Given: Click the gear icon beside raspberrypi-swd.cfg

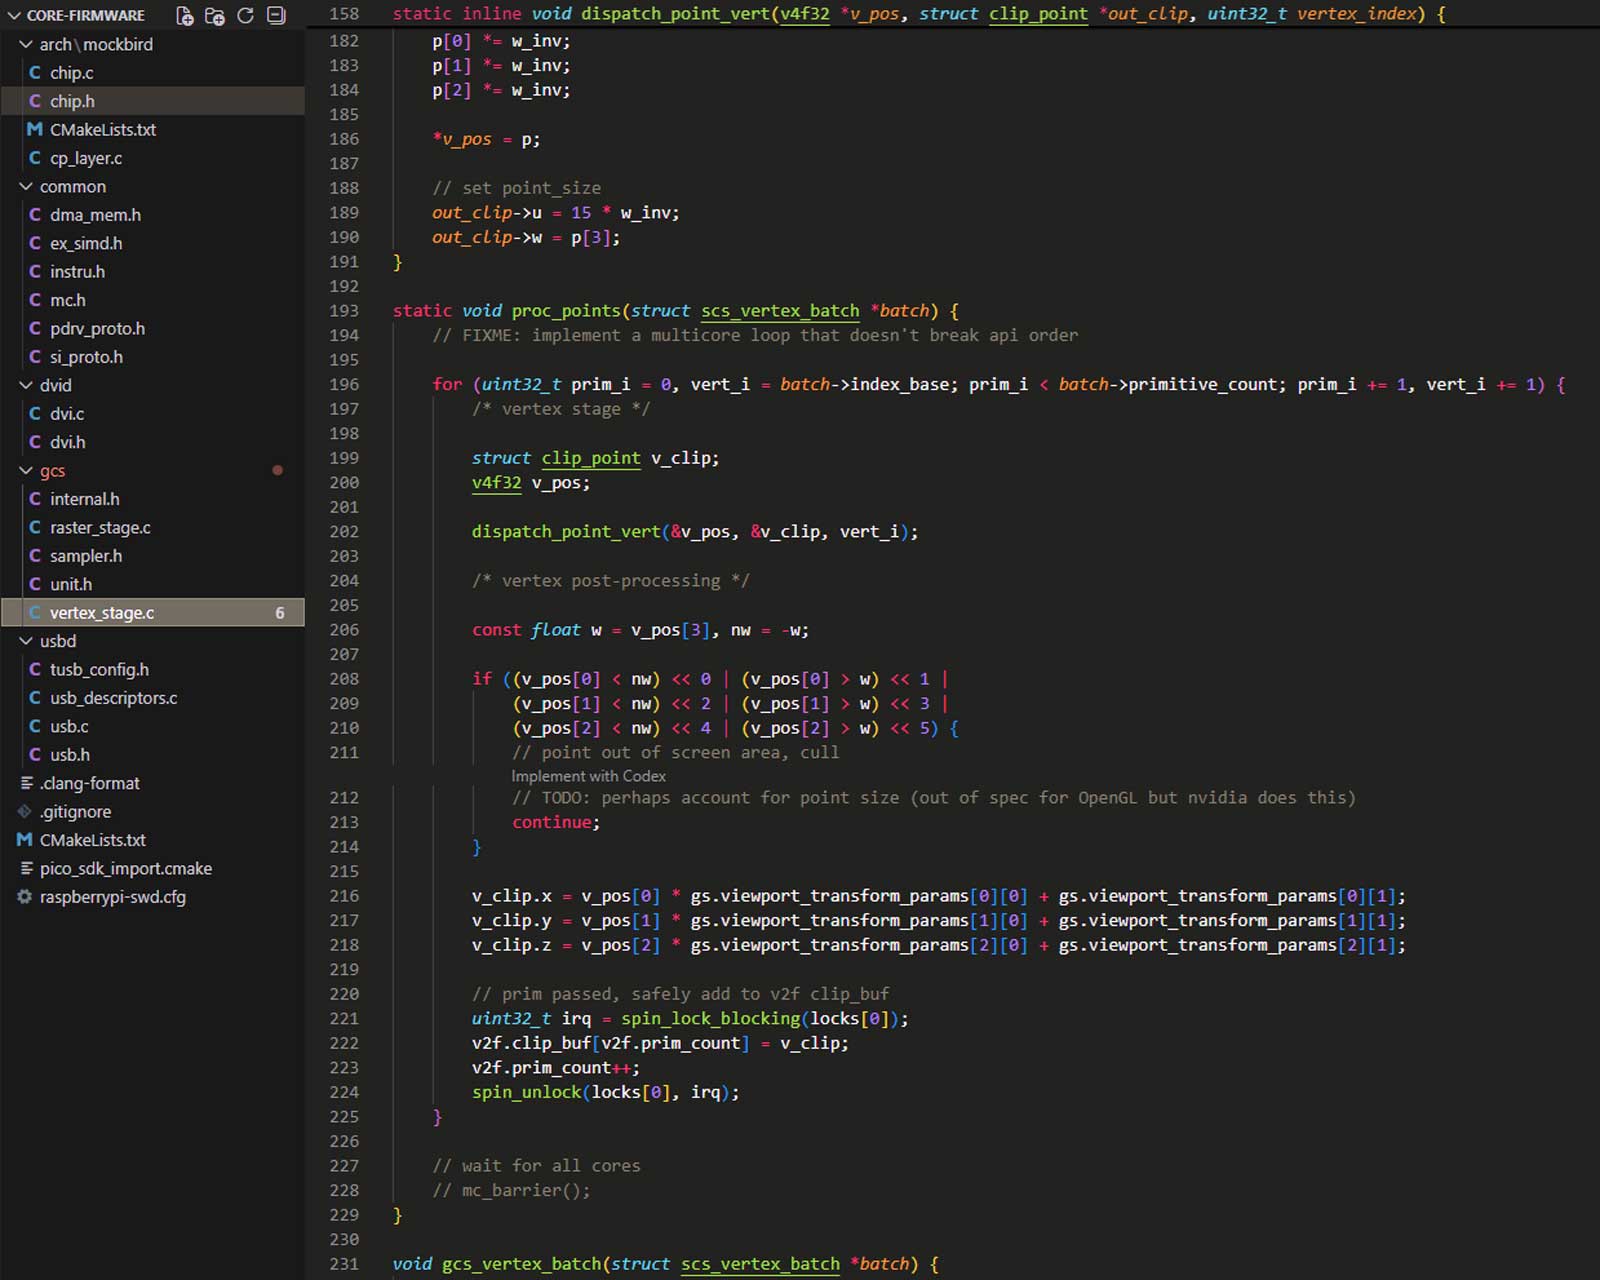Looking at the screenshot, I should (x=25, y=897).
